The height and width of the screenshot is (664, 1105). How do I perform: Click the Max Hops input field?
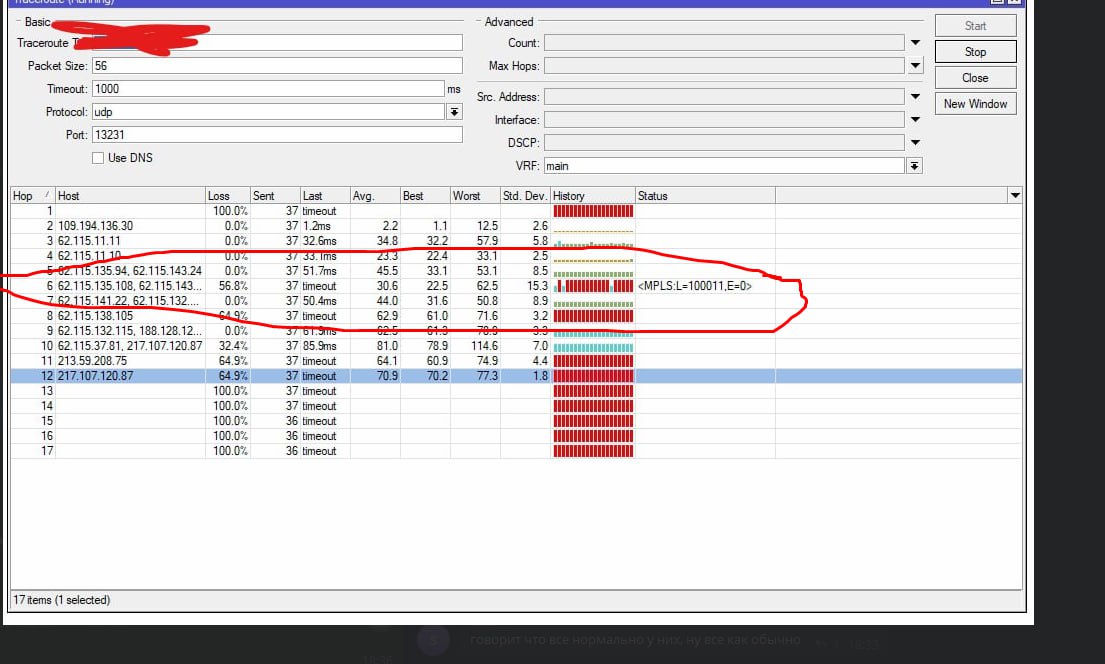click(x=724, y=66)
